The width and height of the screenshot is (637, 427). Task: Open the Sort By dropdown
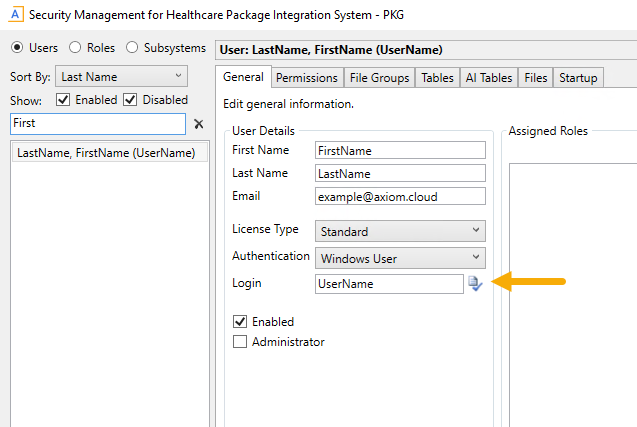(121, 76)
